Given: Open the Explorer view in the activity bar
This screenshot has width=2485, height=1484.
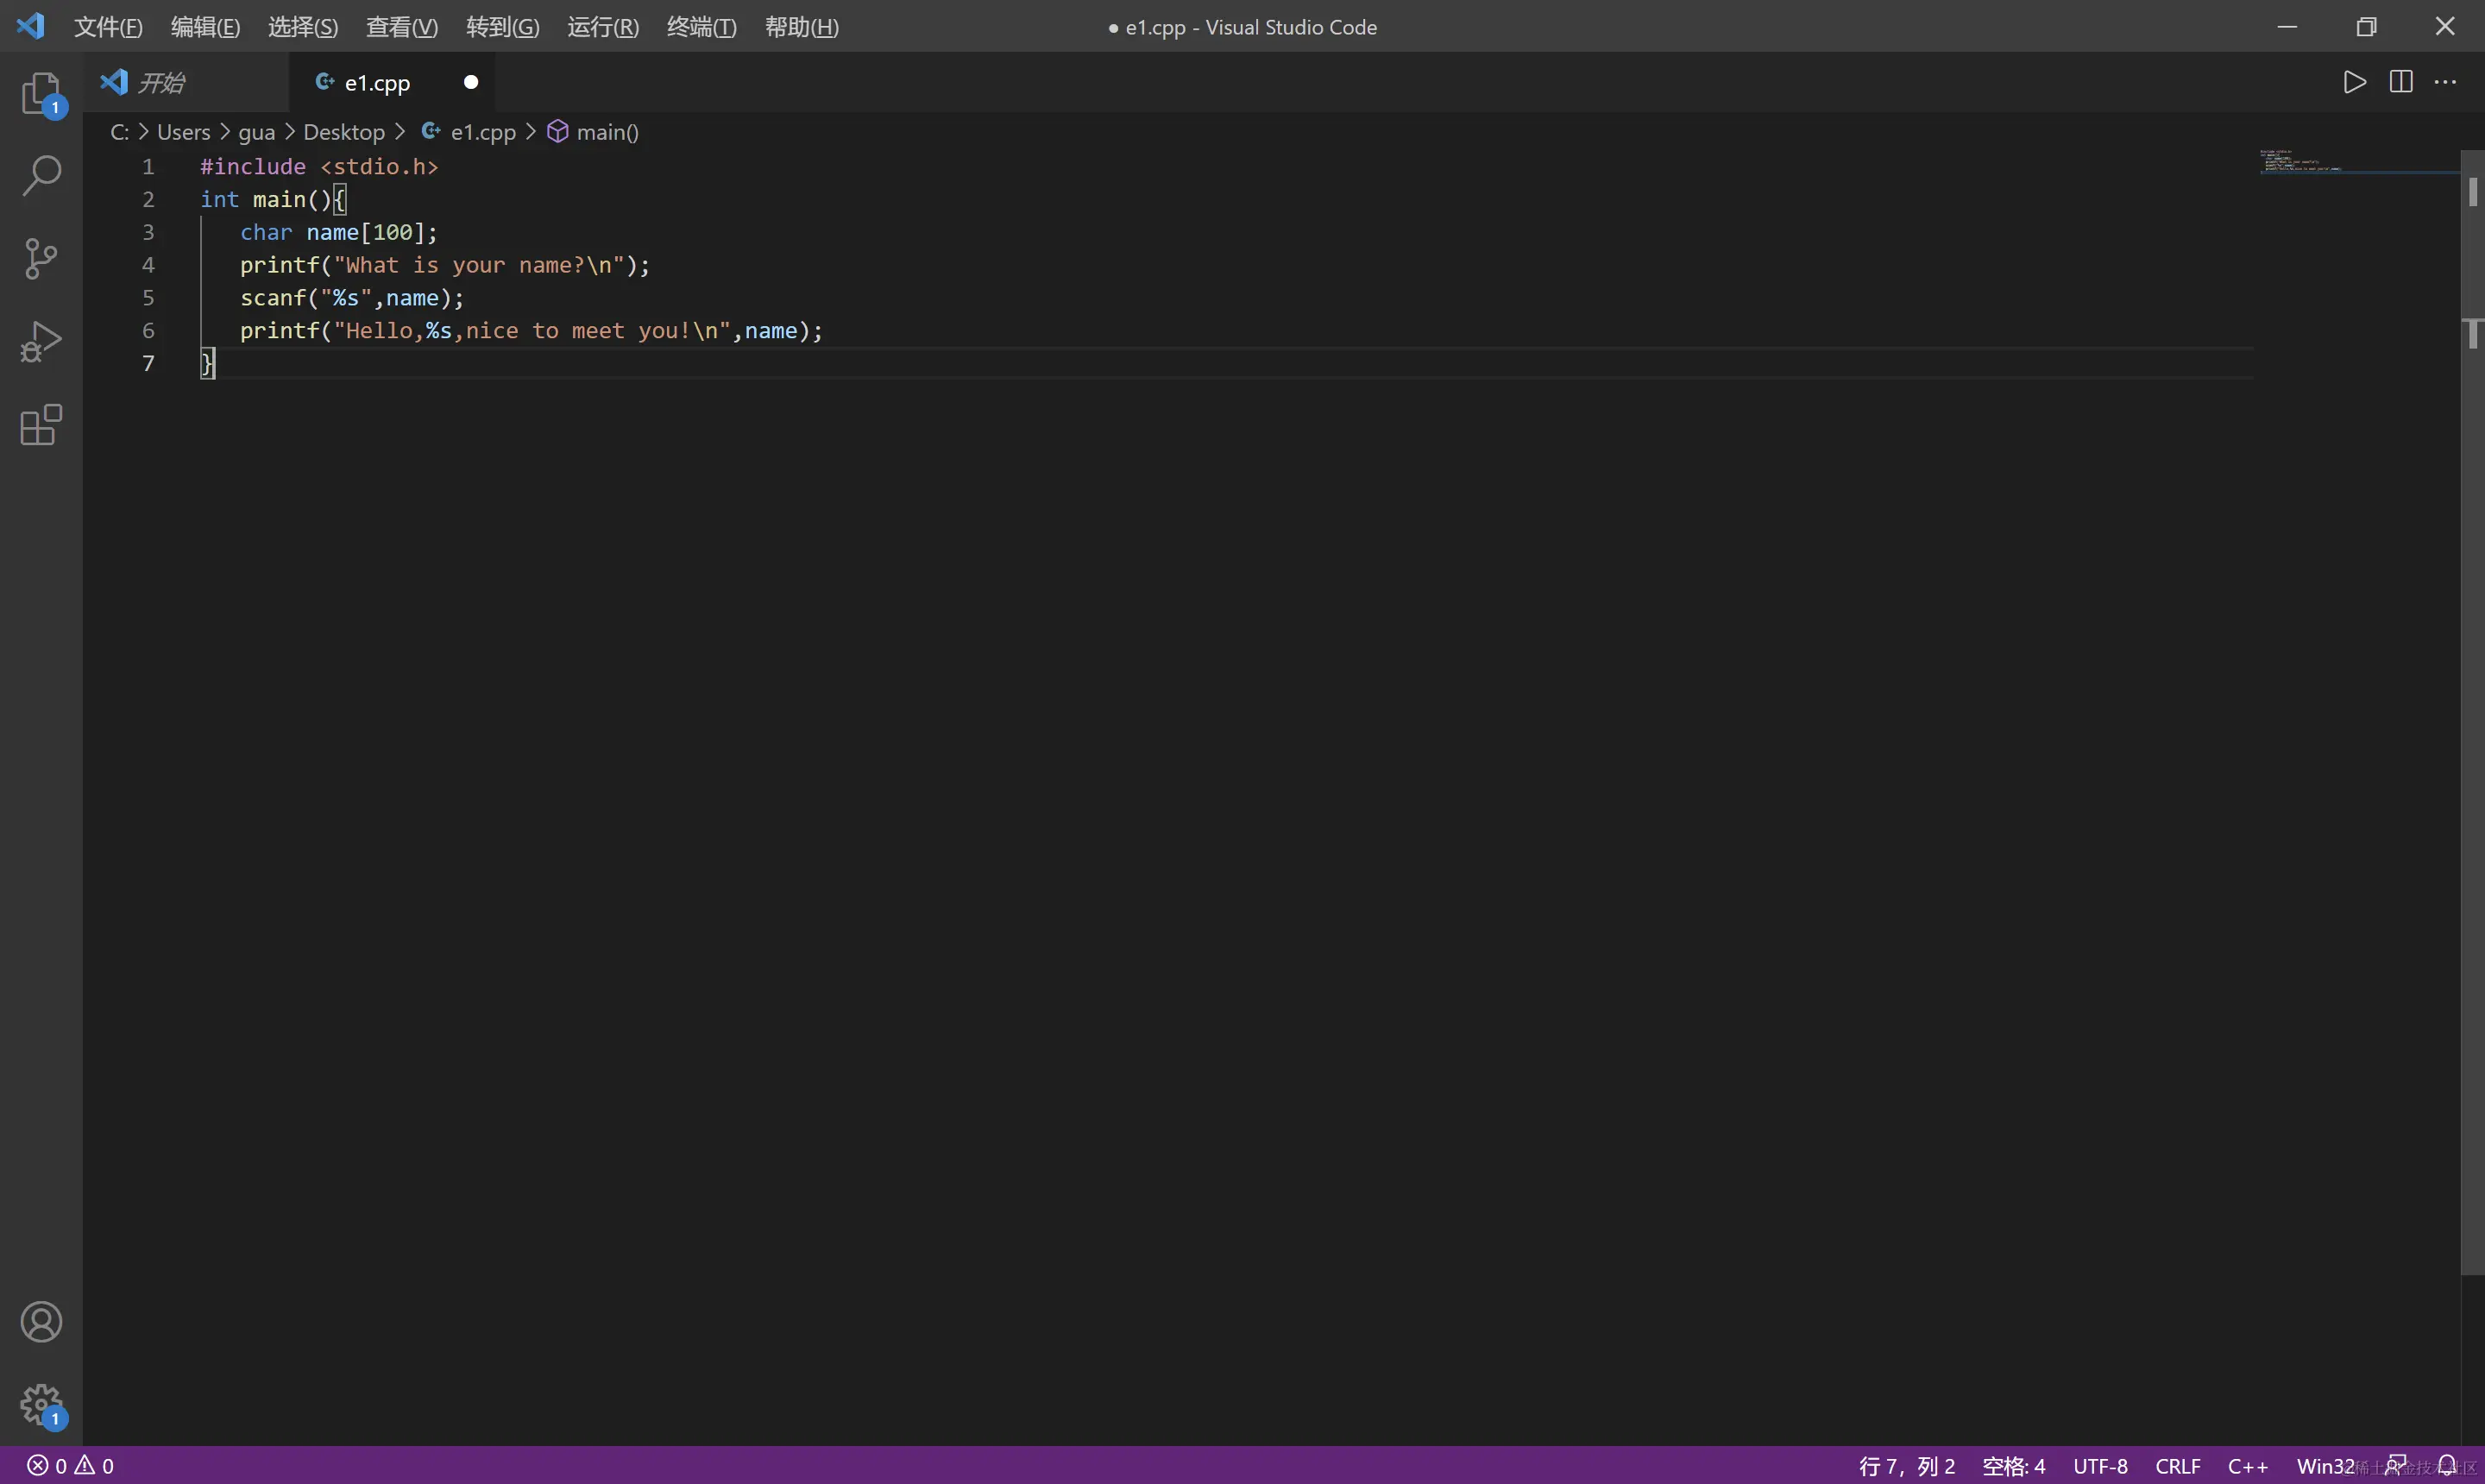Looking at the screenshot, I should 41,93.
